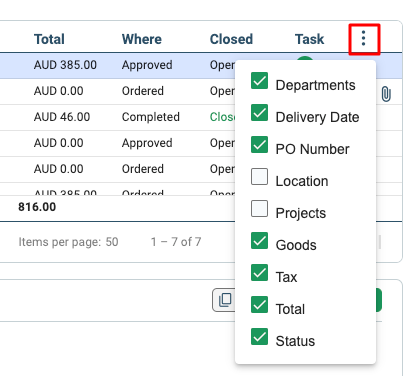Enable the Location column checkbox

click(259, 176)
